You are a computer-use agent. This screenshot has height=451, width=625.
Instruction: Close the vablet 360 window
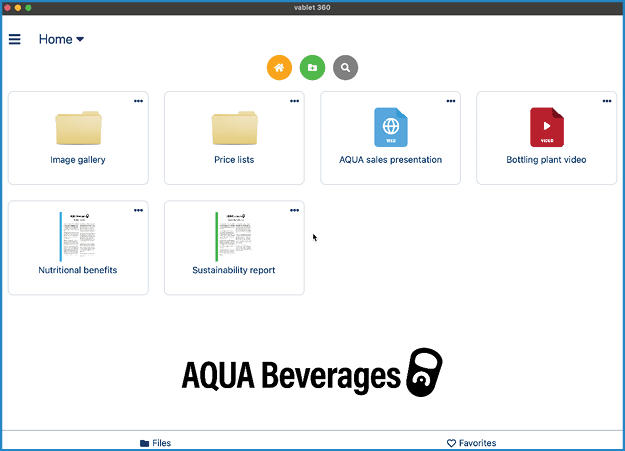[x=7, y=8]
